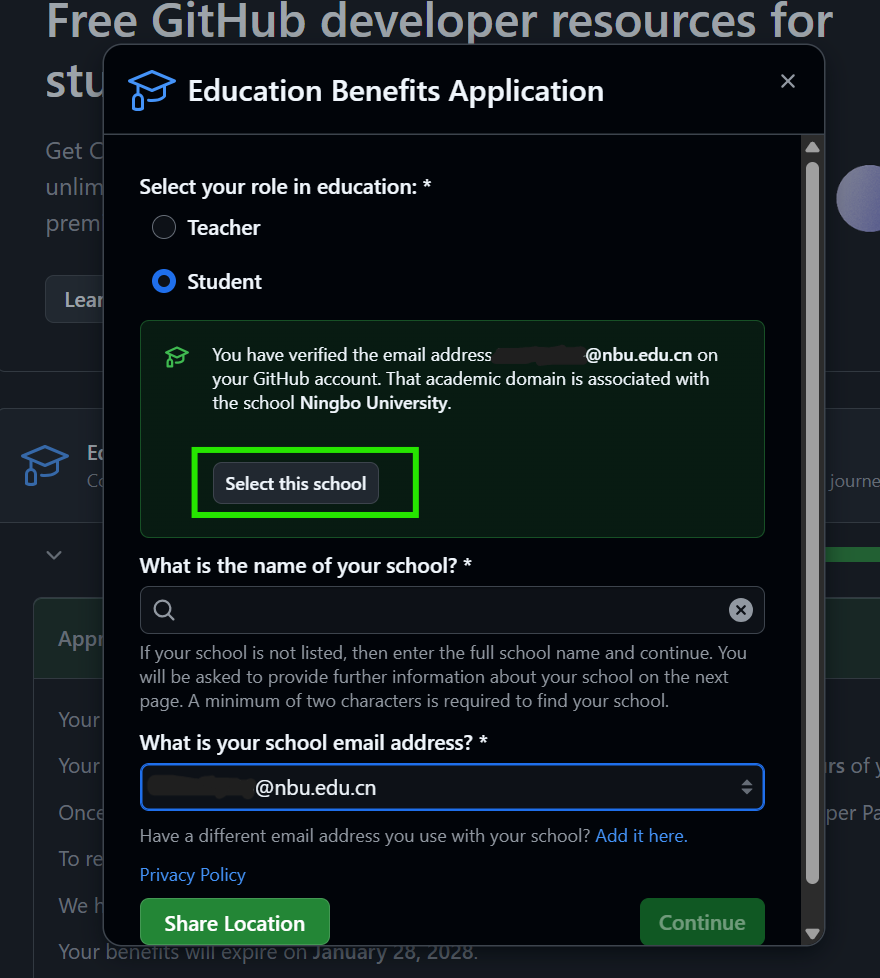This screenshot has width=880, height=978.
Task: Clear the school name with the X icon
Action: click(740, 610)
